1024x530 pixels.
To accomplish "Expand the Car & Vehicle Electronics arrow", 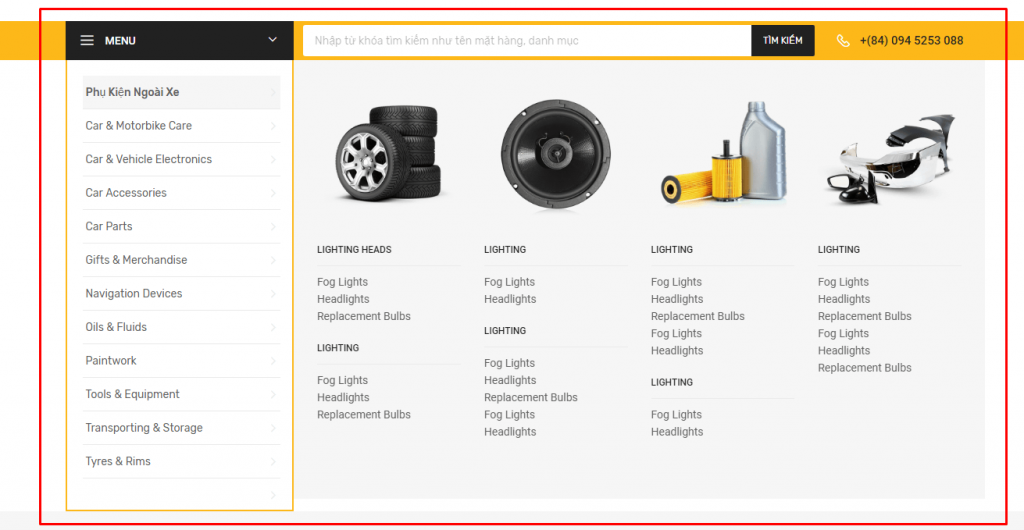I will click(273, 160).
